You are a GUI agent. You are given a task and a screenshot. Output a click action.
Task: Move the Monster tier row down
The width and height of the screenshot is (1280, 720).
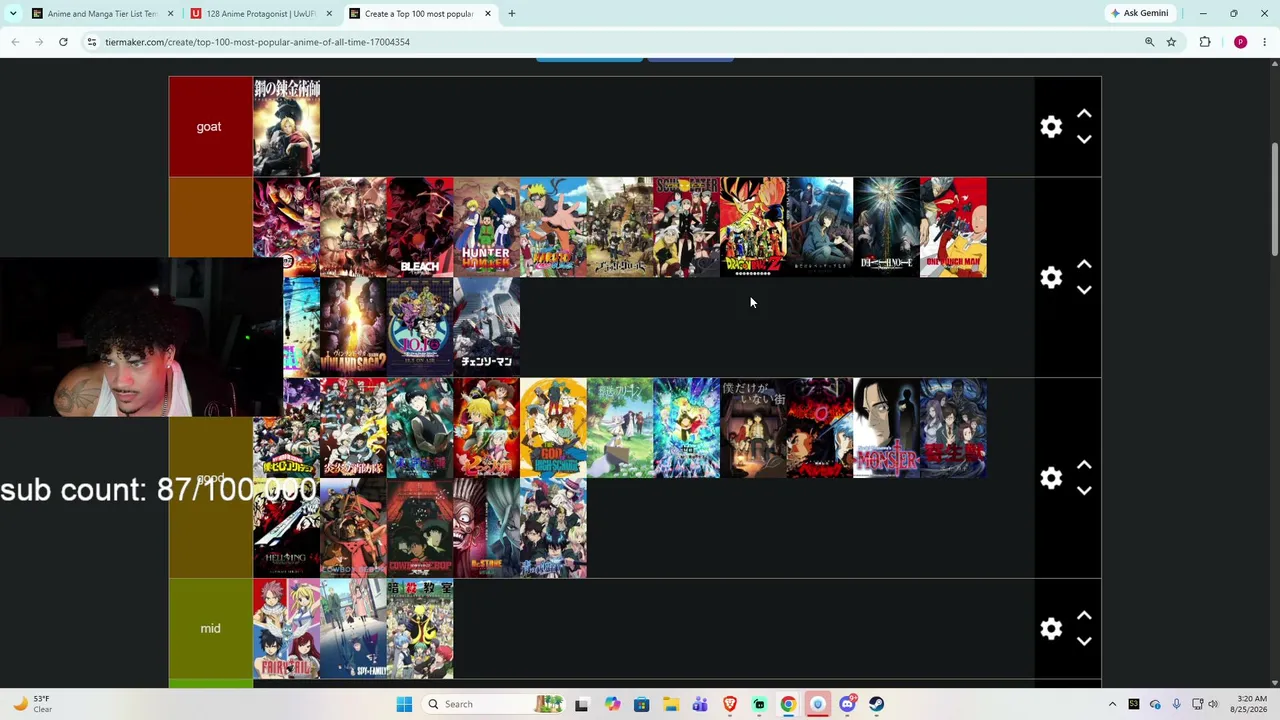[x=1084, y=491]
